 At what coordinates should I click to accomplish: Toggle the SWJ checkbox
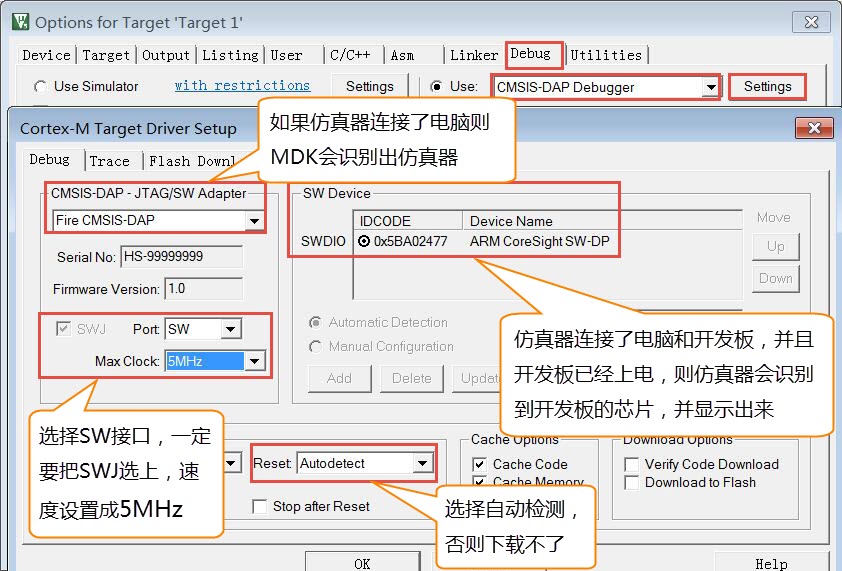[x=63, y=329]
